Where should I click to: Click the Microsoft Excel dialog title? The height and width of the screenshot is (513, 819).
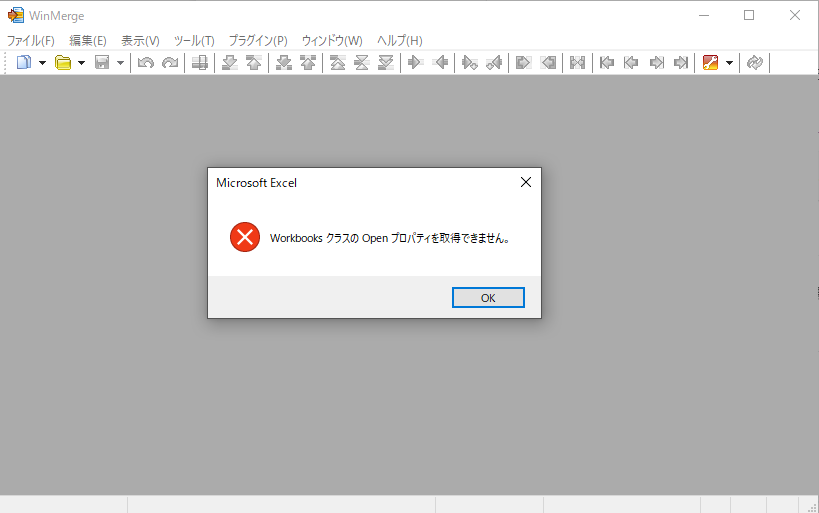256,183
